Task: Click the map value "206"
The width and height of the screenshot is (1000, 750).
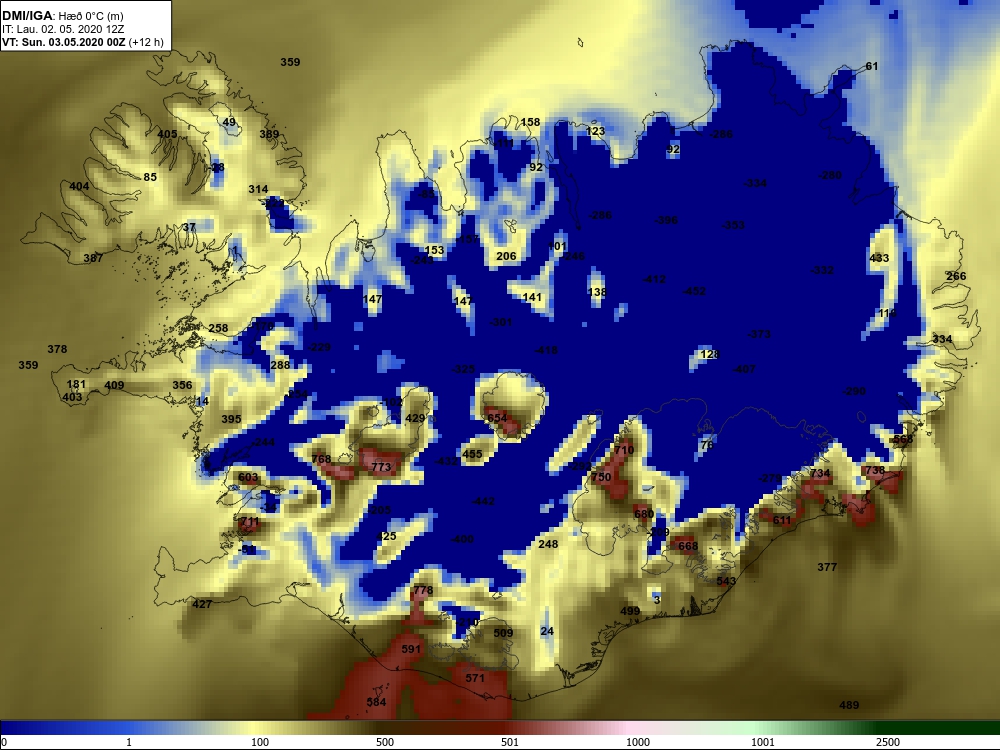Action: click(506, 256)
